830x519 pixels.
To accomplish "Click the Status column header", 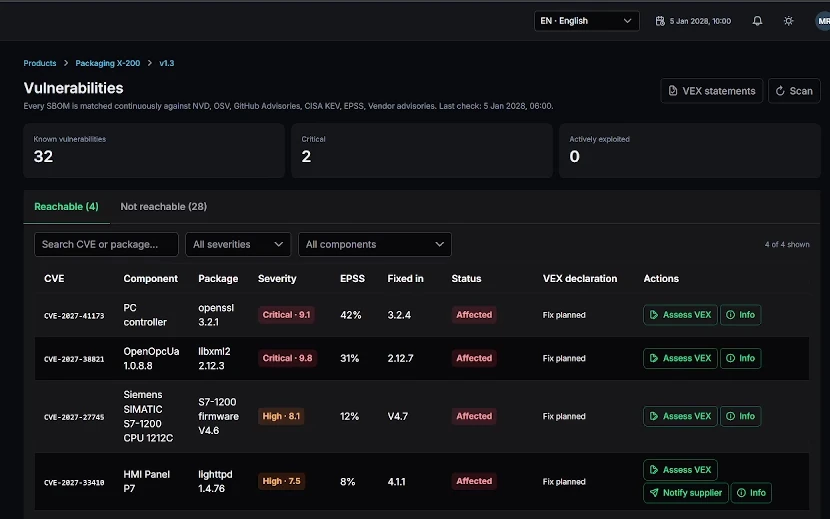I will click(466, 279).
